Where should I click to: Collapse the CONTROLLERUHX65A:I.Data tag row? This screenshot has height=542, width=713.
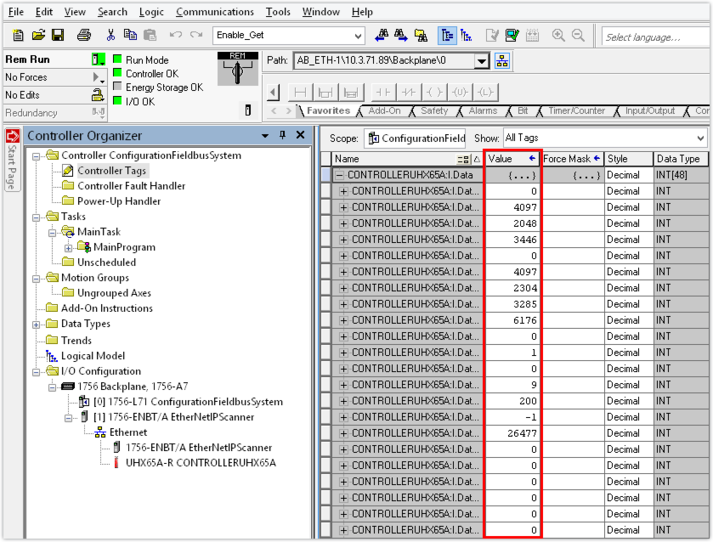coord(340,175)
